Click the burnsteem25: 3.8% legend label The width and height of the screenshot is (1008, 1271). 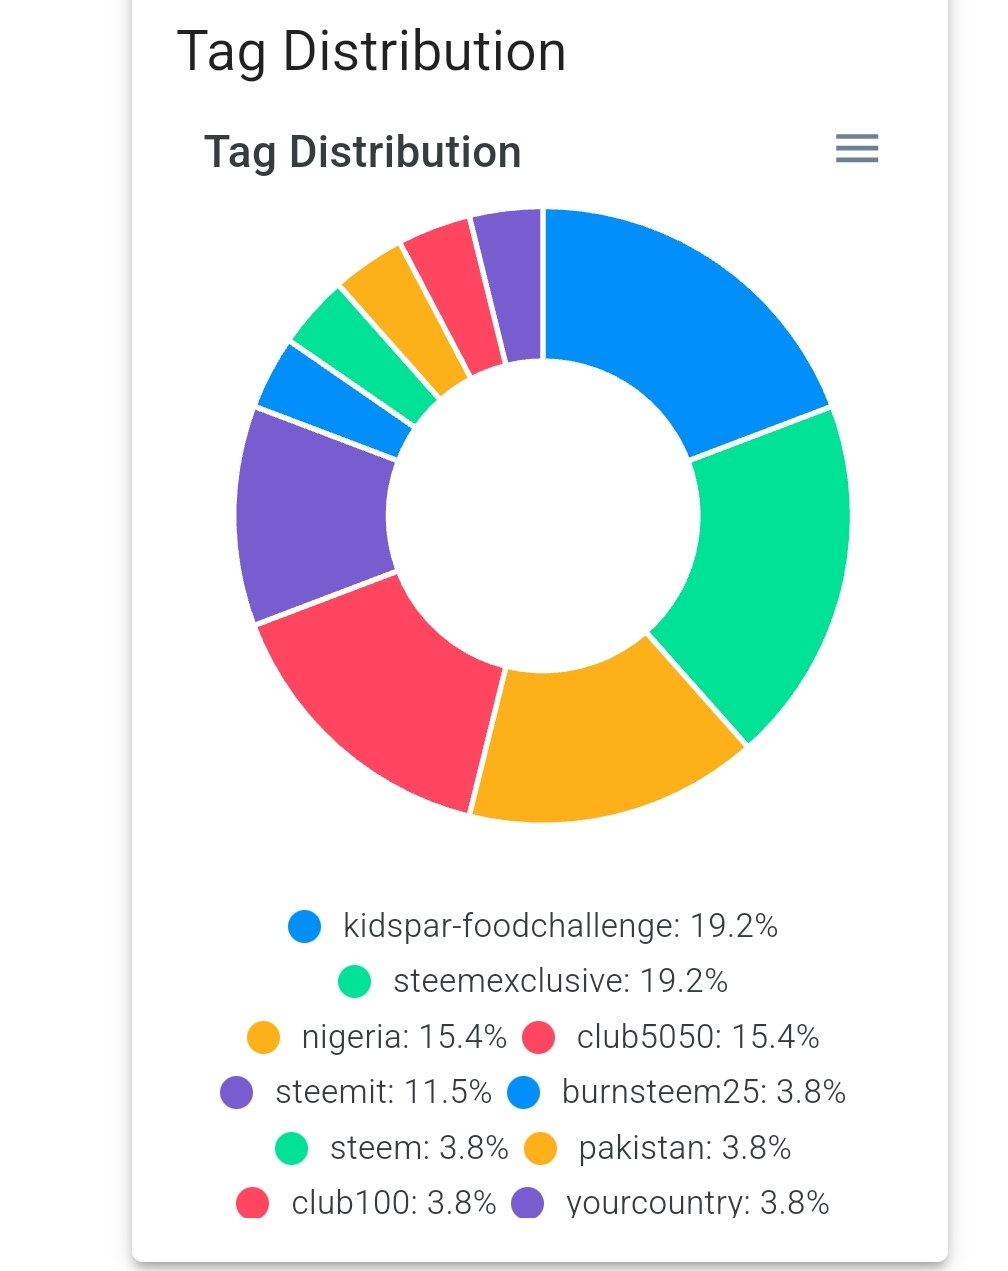[x=704, y=1092]
